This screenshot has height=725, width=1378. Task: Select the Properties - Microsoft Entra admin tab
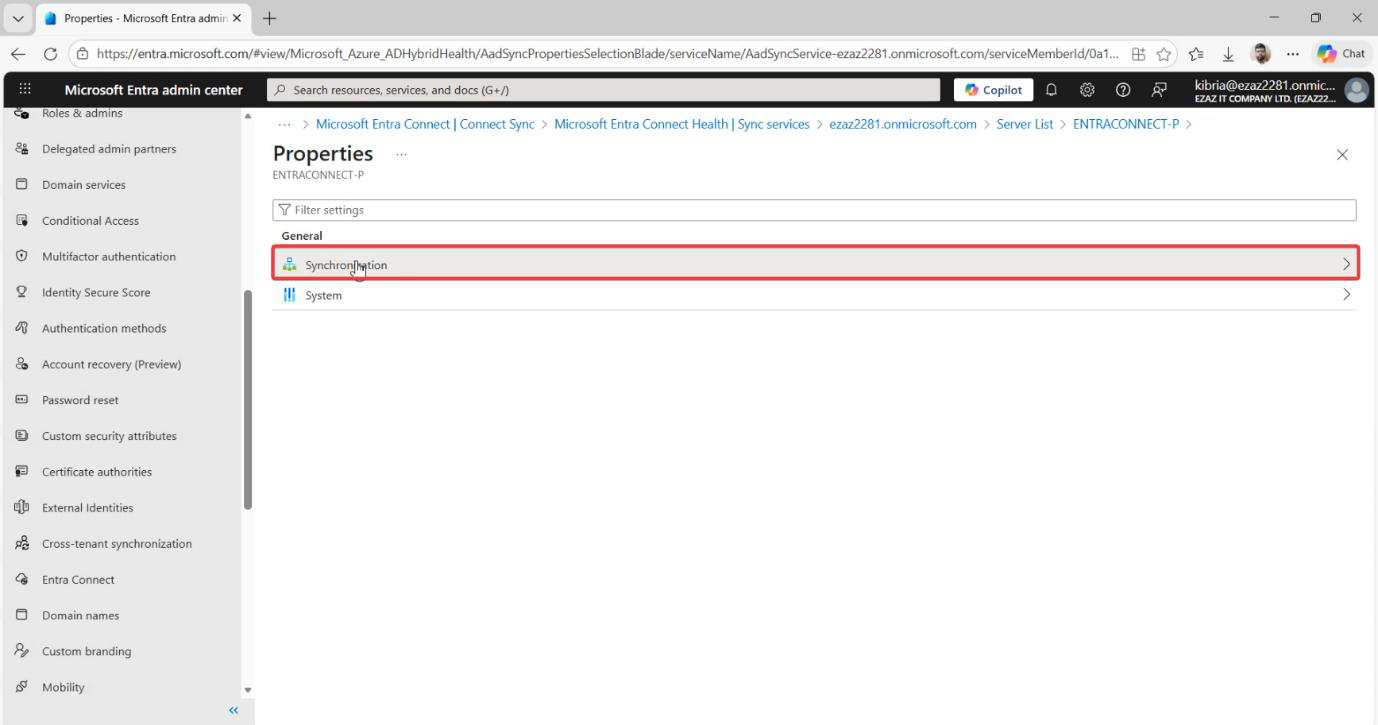click(144, 18)
